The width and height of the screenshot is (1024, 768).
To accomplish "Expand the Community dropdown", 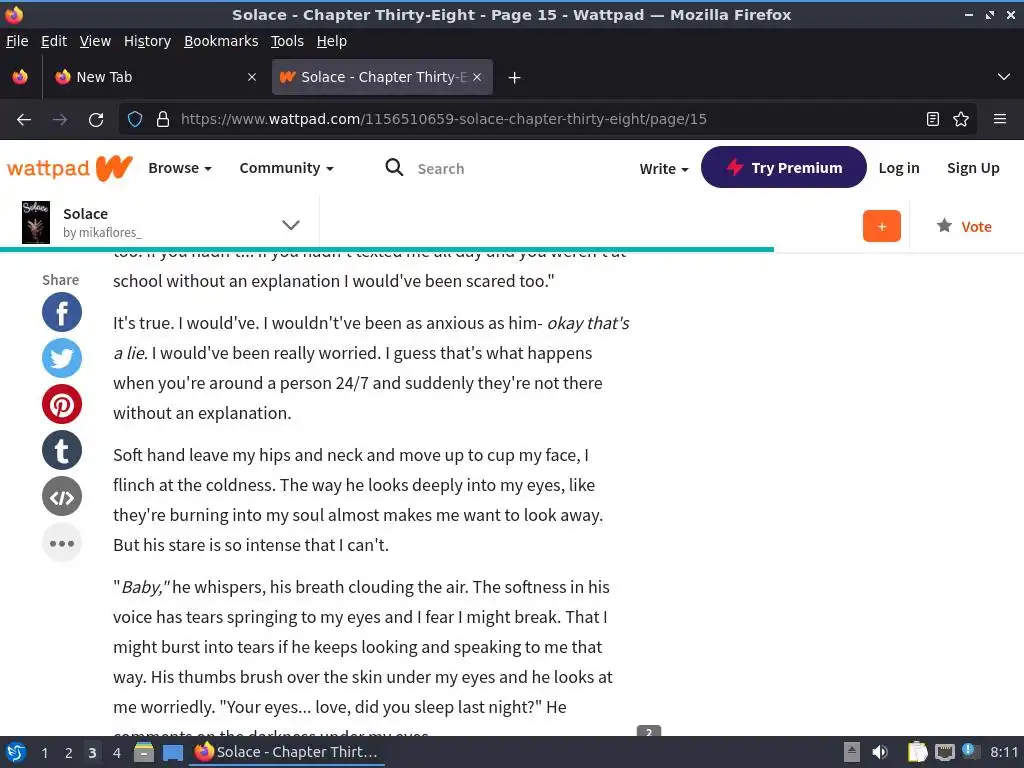I will 286,168.
